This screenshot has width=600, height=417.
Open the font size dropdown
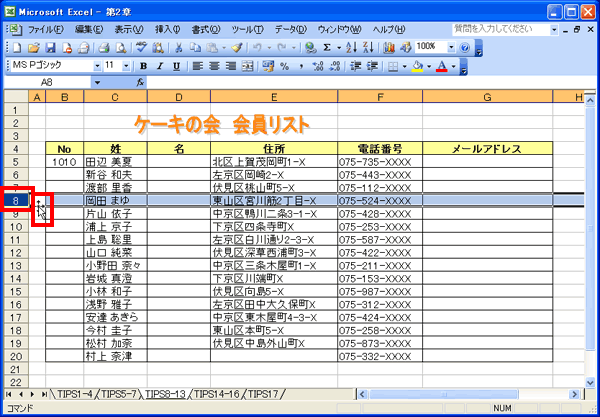[x=126, y=67]
